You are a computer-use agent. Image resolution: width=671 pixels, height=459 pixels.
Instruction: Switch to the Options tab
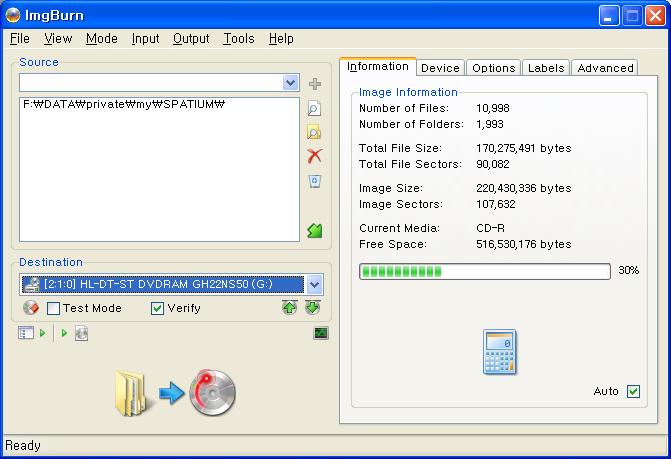(493, 68)
